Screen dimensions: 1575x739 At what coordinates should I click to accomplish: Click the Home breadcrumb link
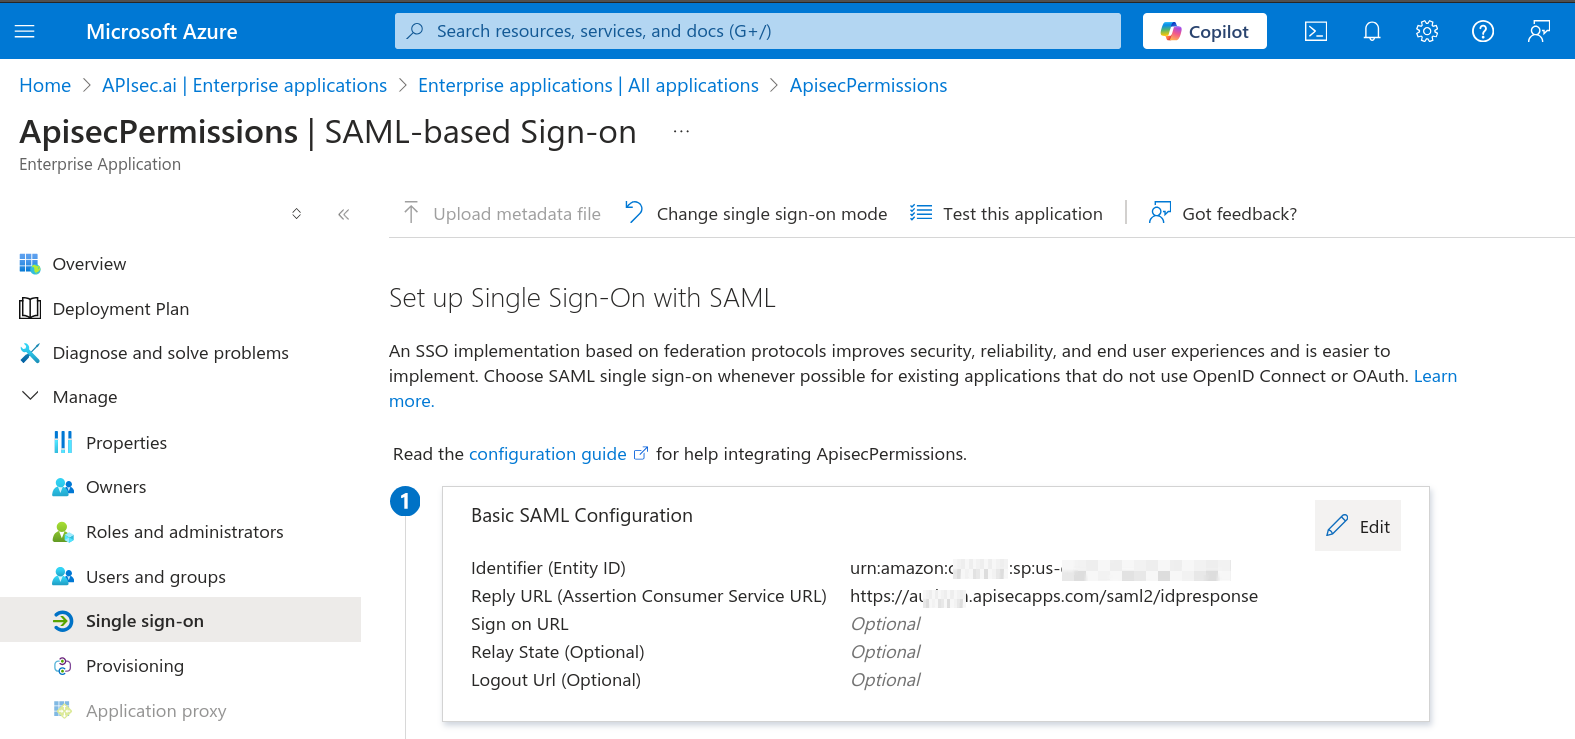(45, 86)
